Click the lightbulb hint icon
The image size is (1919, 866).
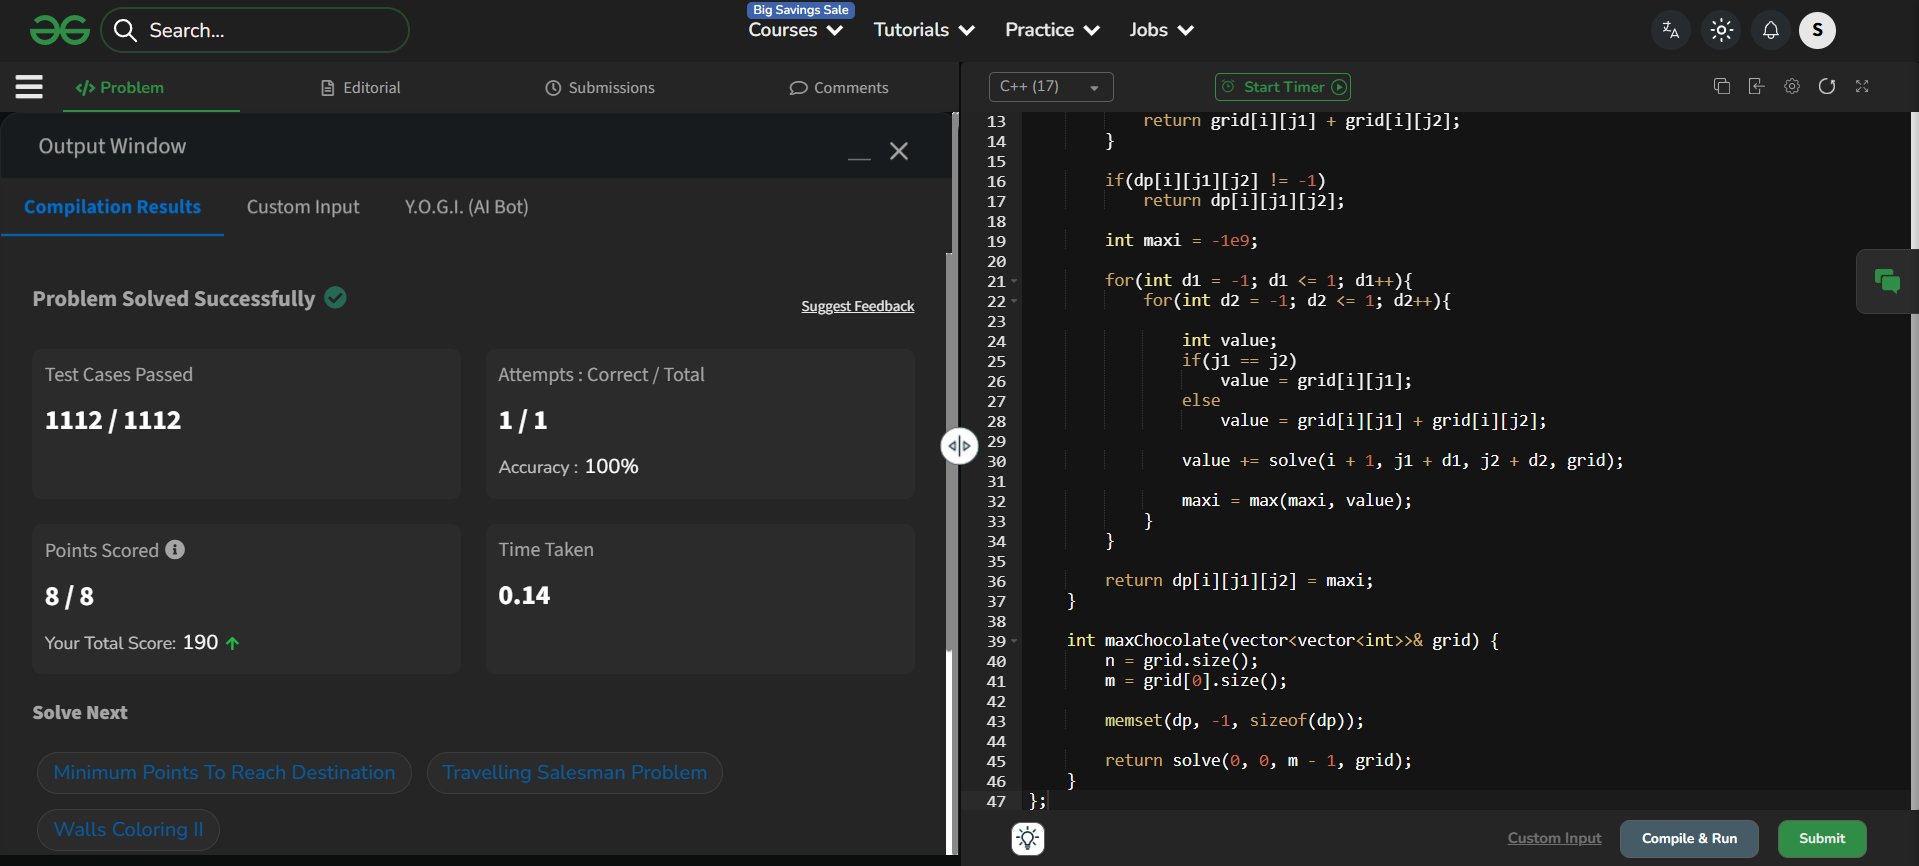click(x=1027, y=838)
